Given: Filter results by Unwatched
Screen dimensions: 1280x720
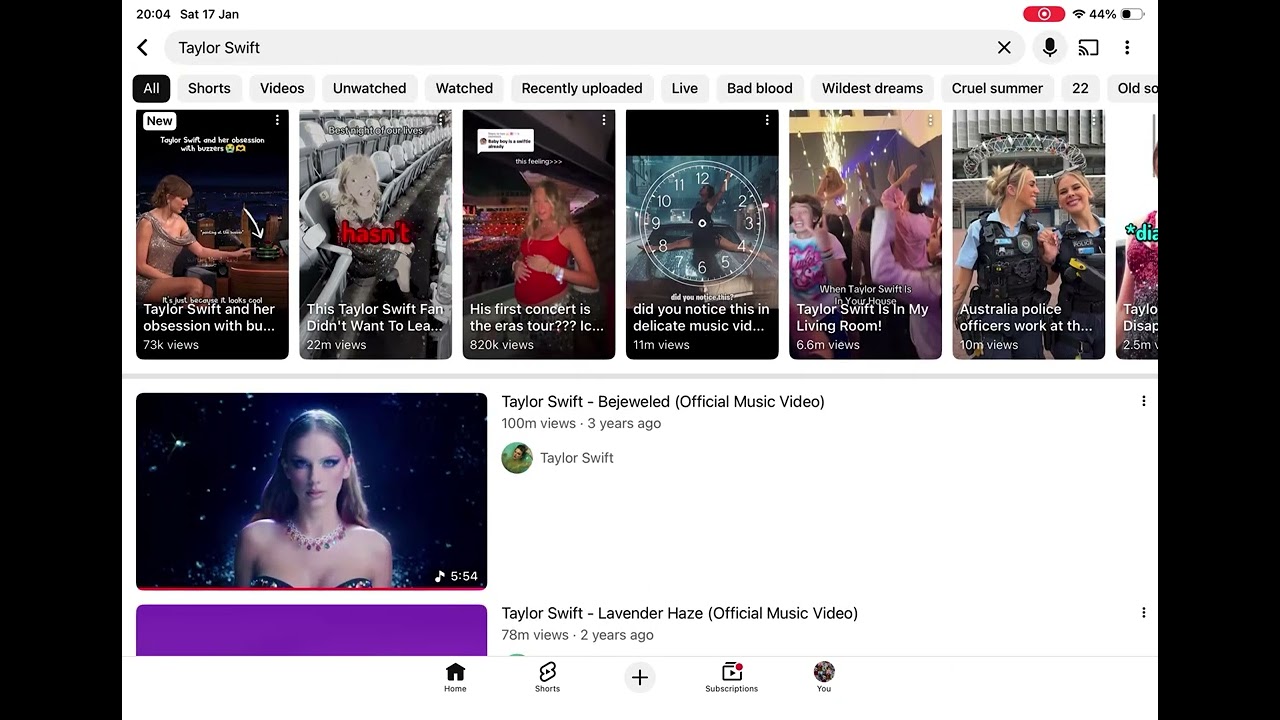Looking at the screenshot, I should [369, 88].
